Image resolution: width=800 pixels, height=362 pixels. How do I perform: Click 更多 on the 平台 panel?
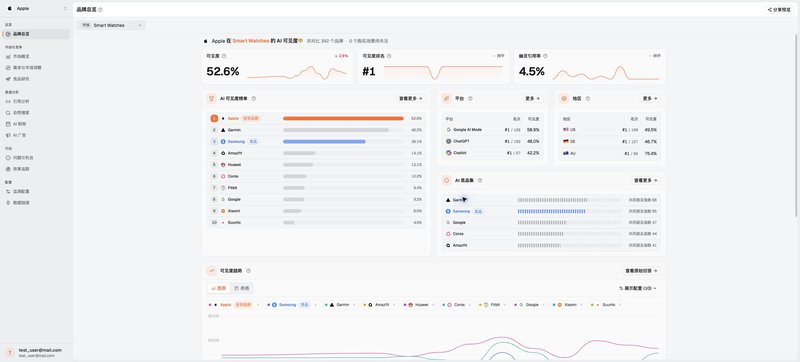(x=532, y=99)
